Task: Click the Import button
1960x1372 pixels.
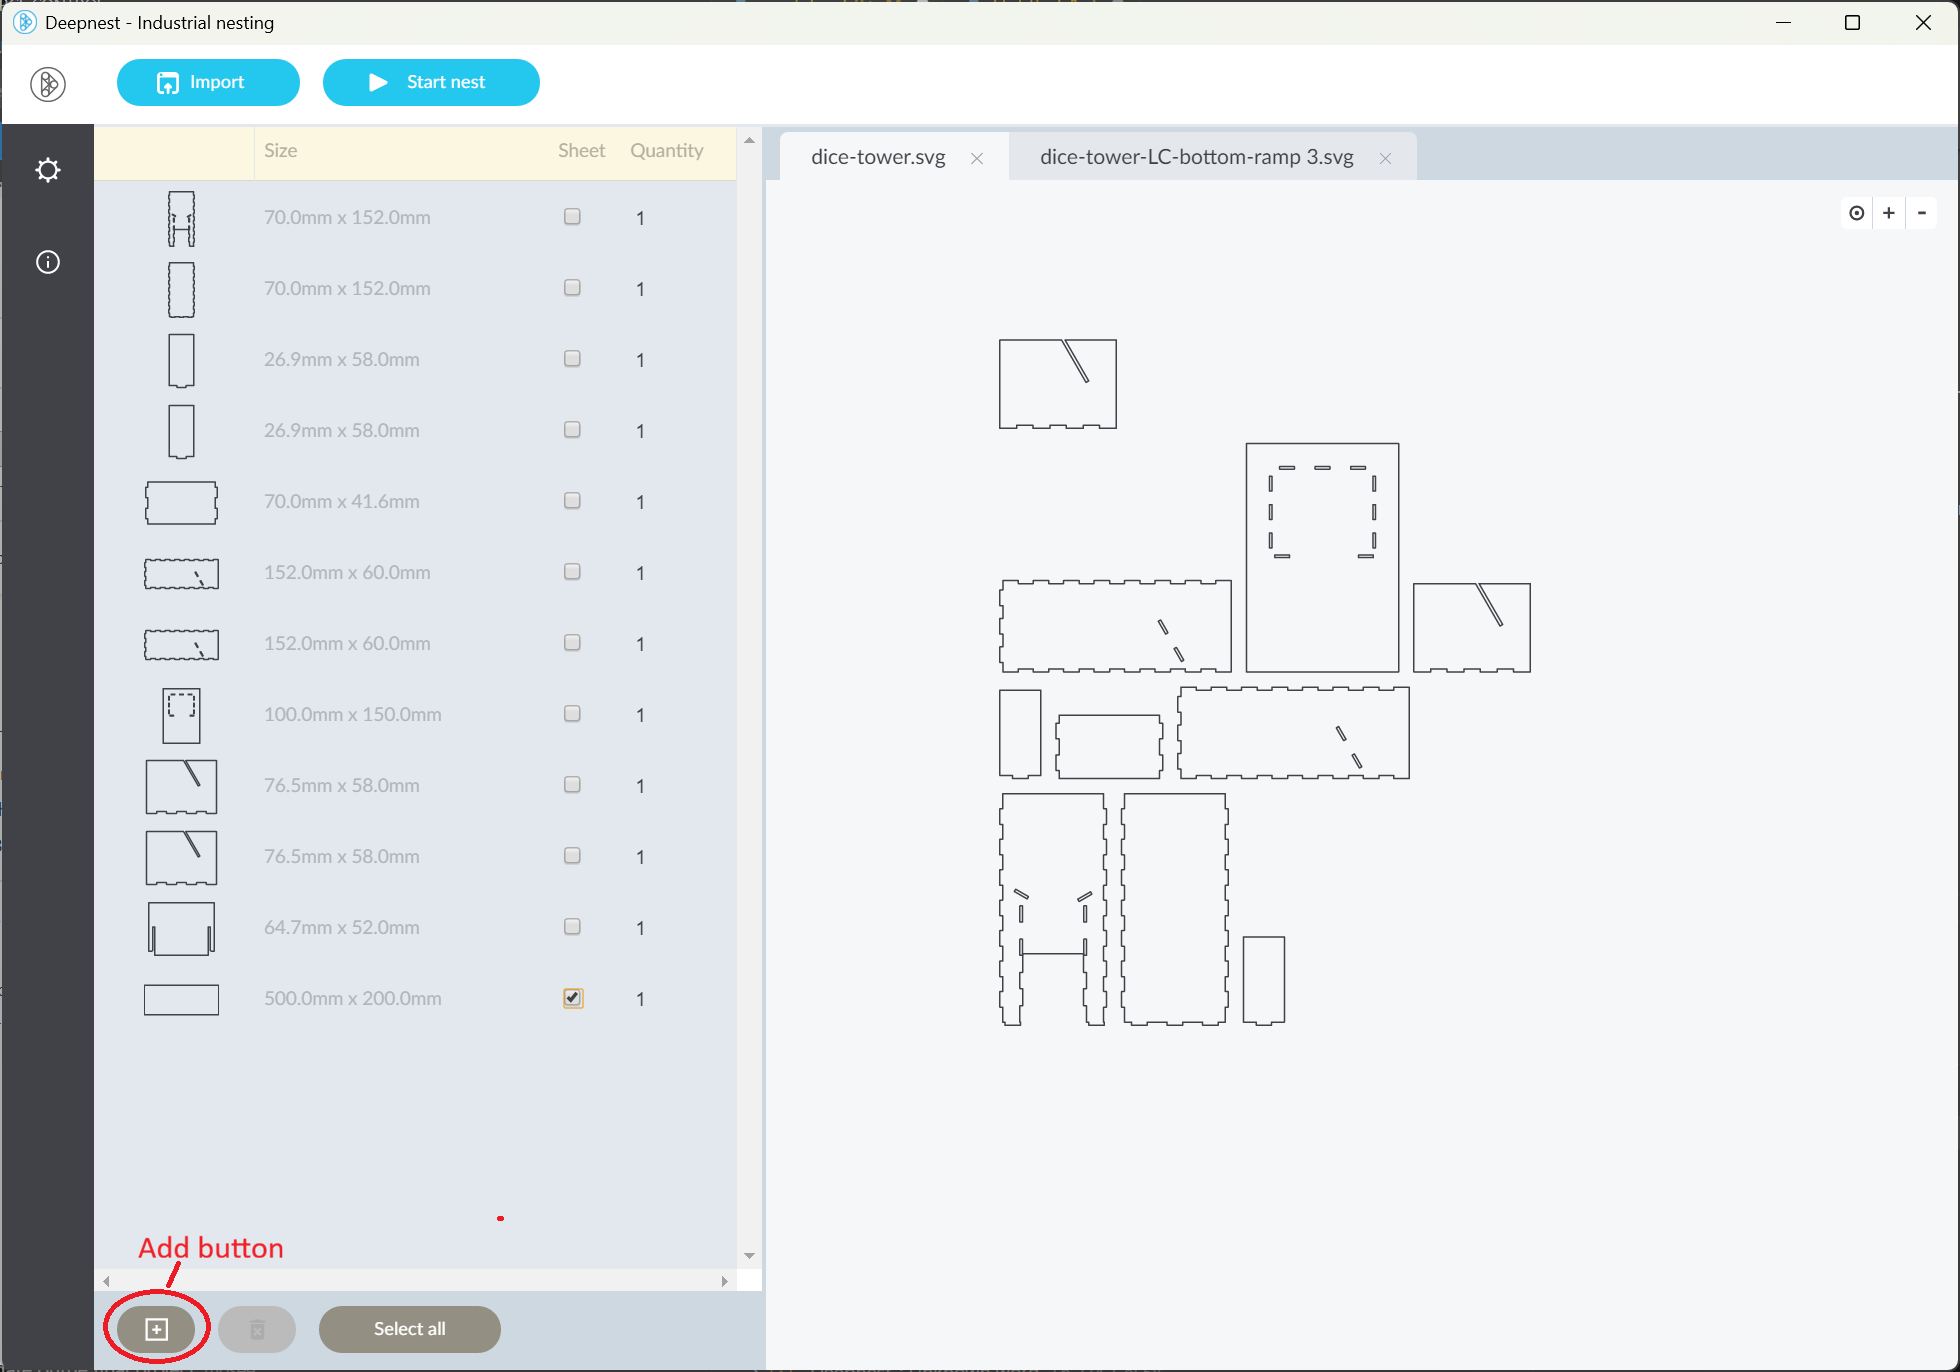Action: tap(208, 82)
